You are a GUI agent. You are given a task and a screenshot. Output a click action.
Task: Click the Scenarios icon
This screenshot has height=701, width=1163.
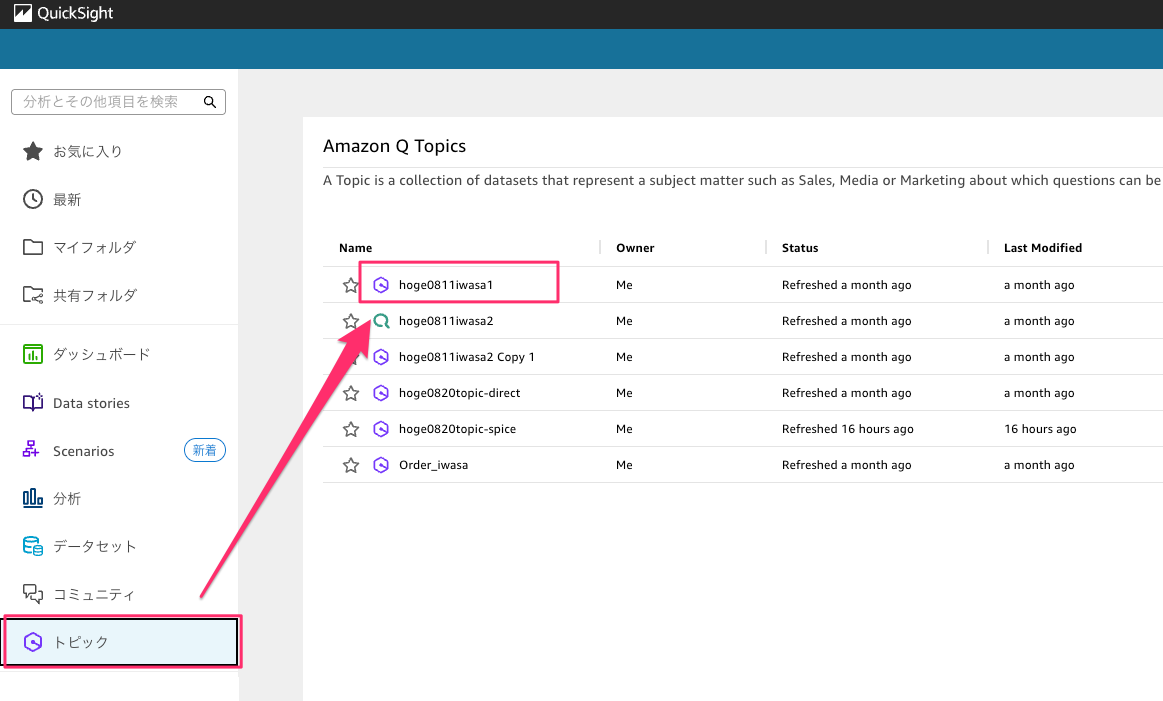(31, 450)
